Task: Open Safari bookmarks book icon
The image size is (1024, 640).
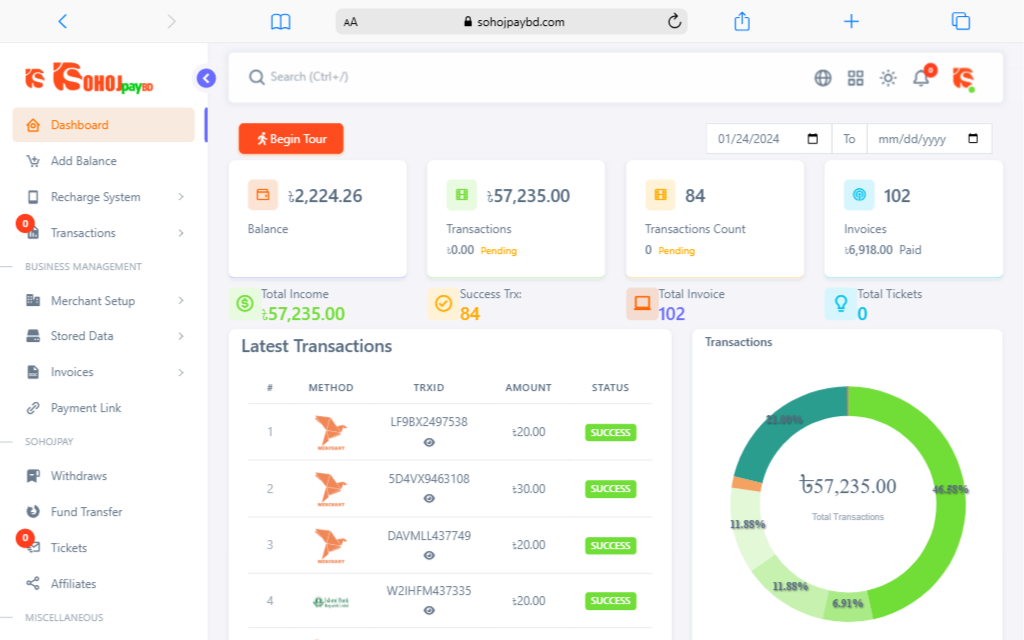Action: [281, 21]
